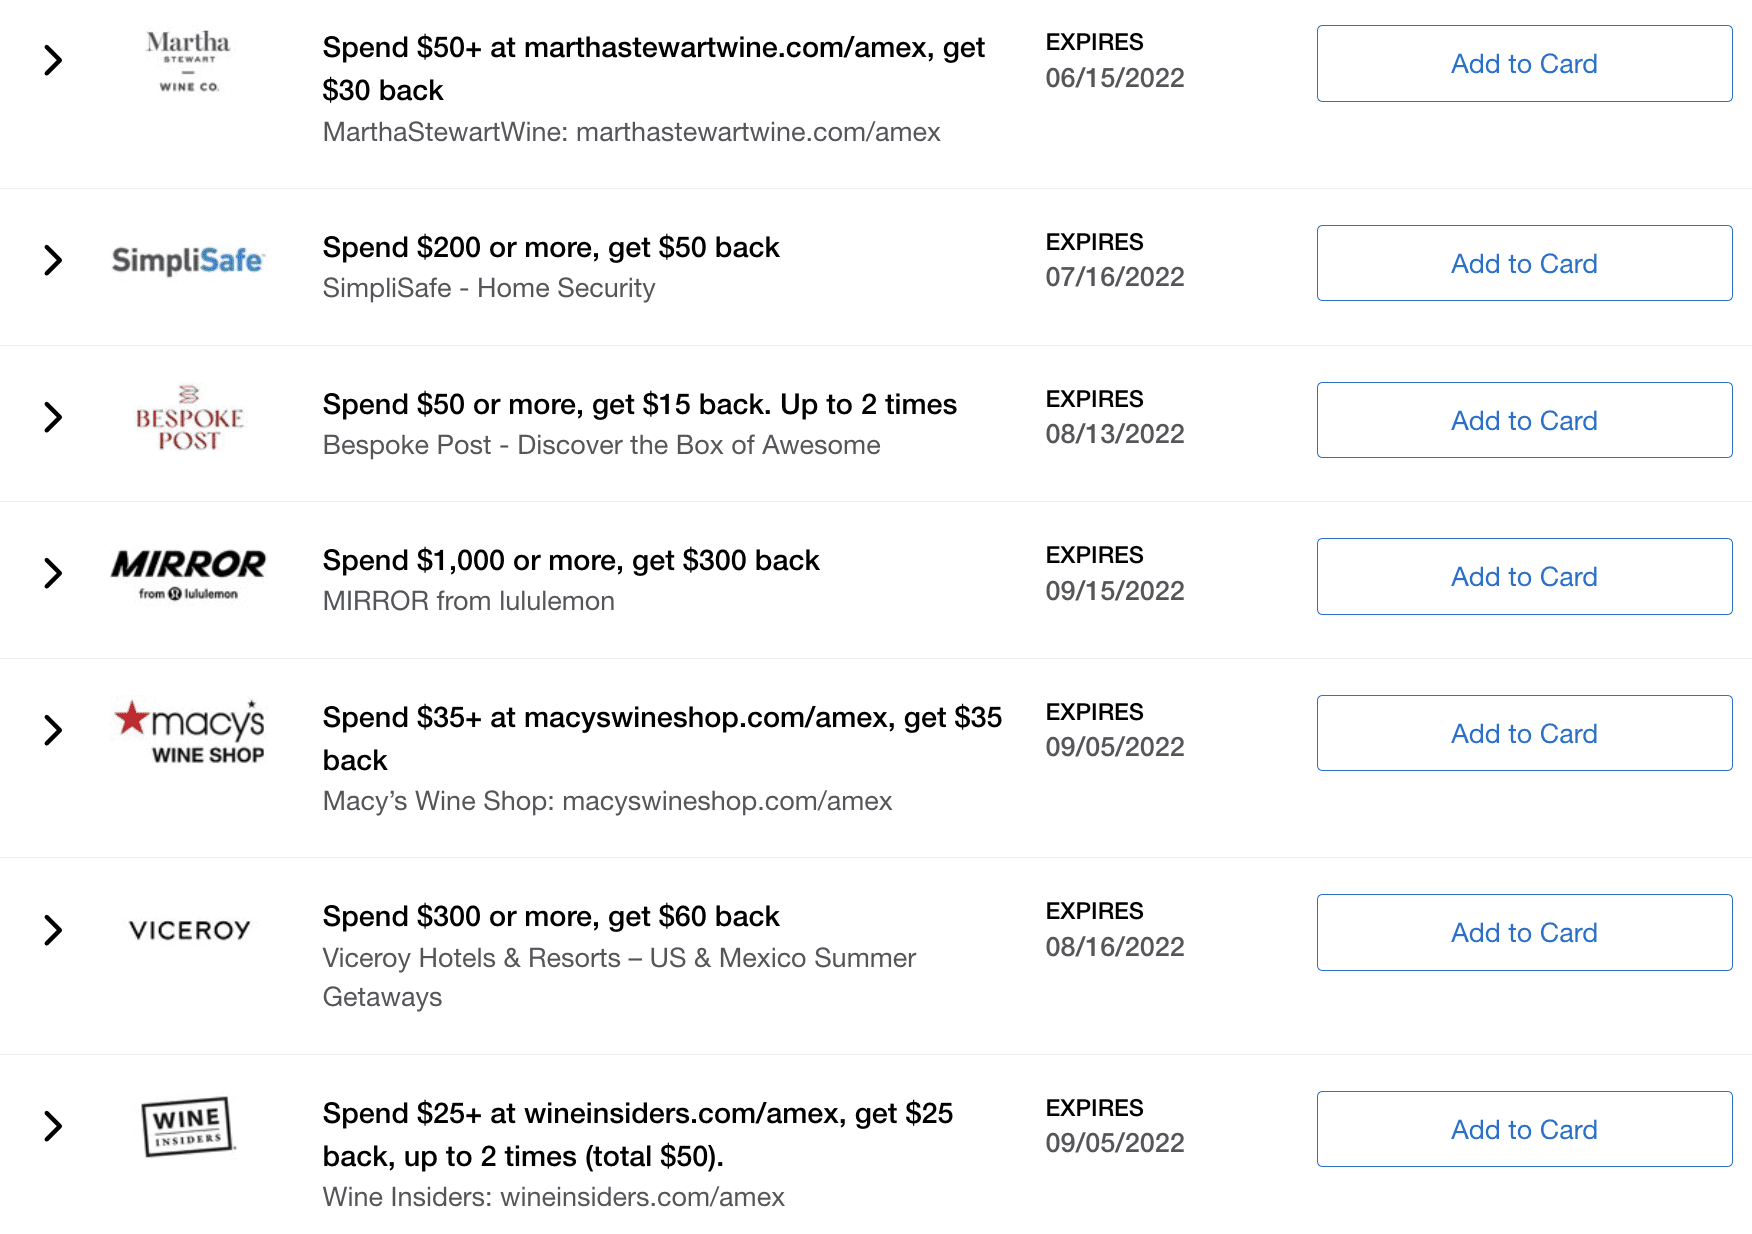Expand the SimpliSafe offer chevron
1752x1234 pixels.
click(54, 261)
